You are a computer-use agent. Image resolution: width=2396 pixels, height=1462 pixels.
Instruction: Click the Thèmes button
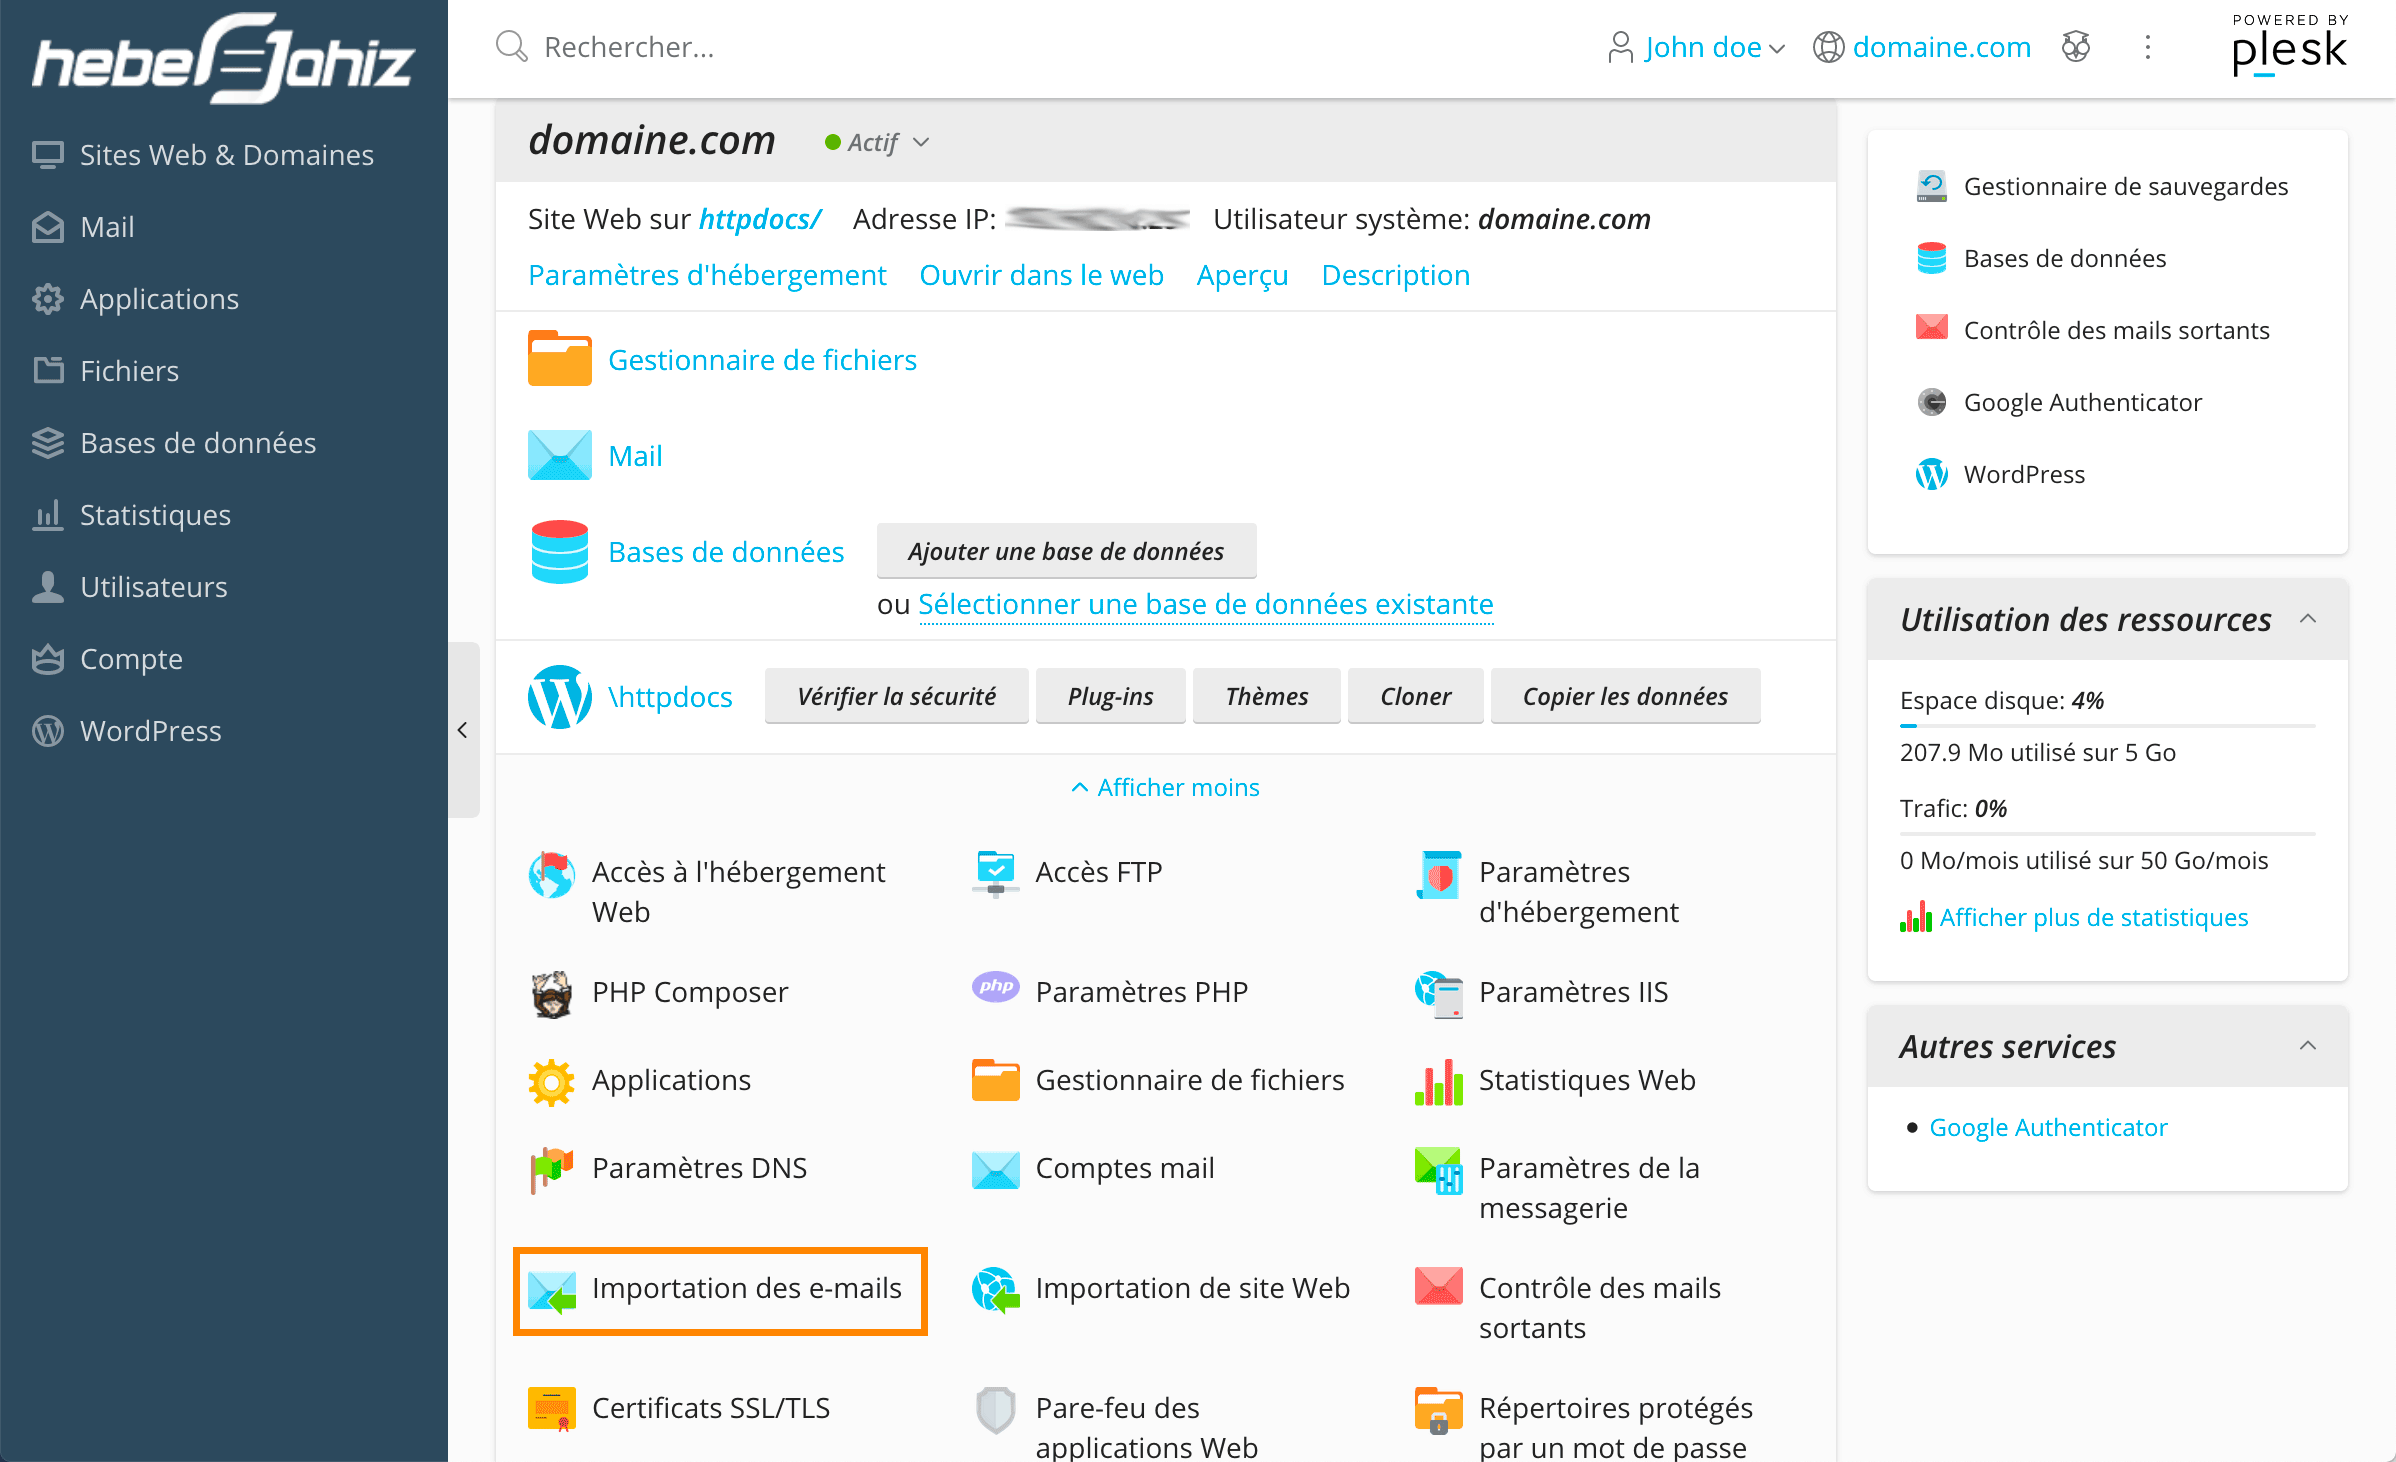tap(1267, 696)
